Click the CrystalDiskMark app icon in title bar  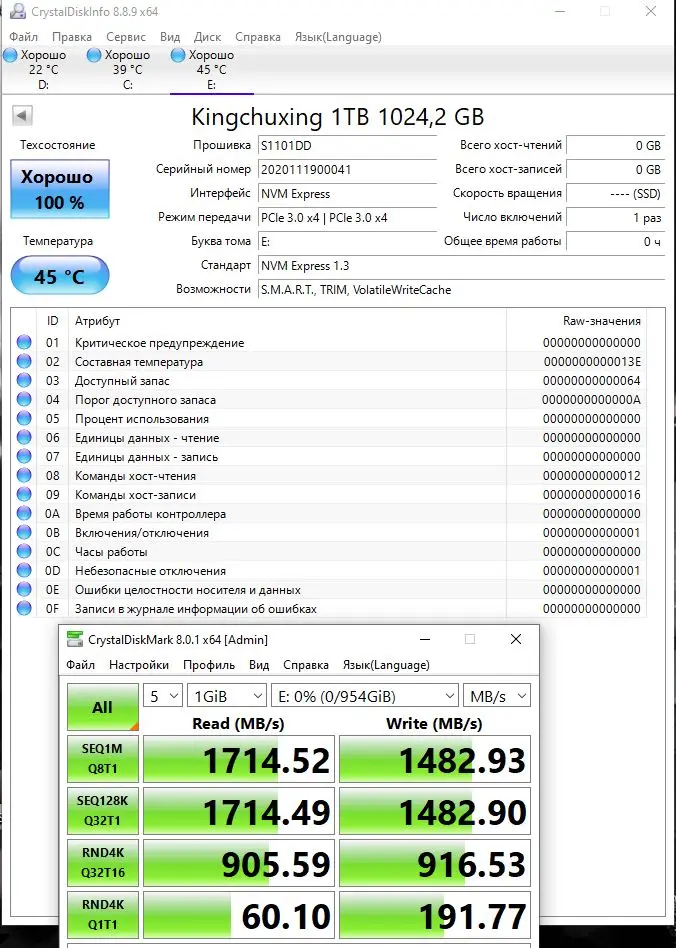pos(75,639)
